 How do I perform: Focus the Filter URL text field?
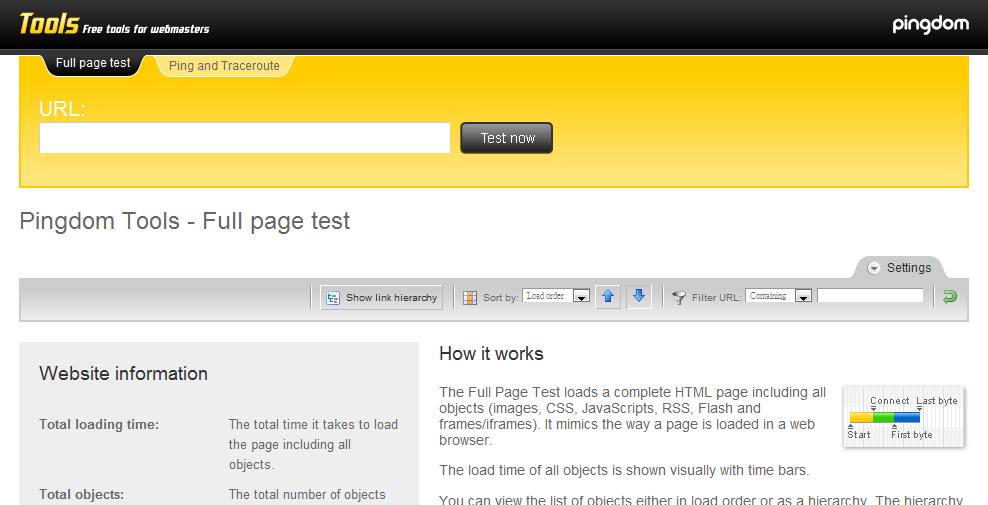[870, 296]
